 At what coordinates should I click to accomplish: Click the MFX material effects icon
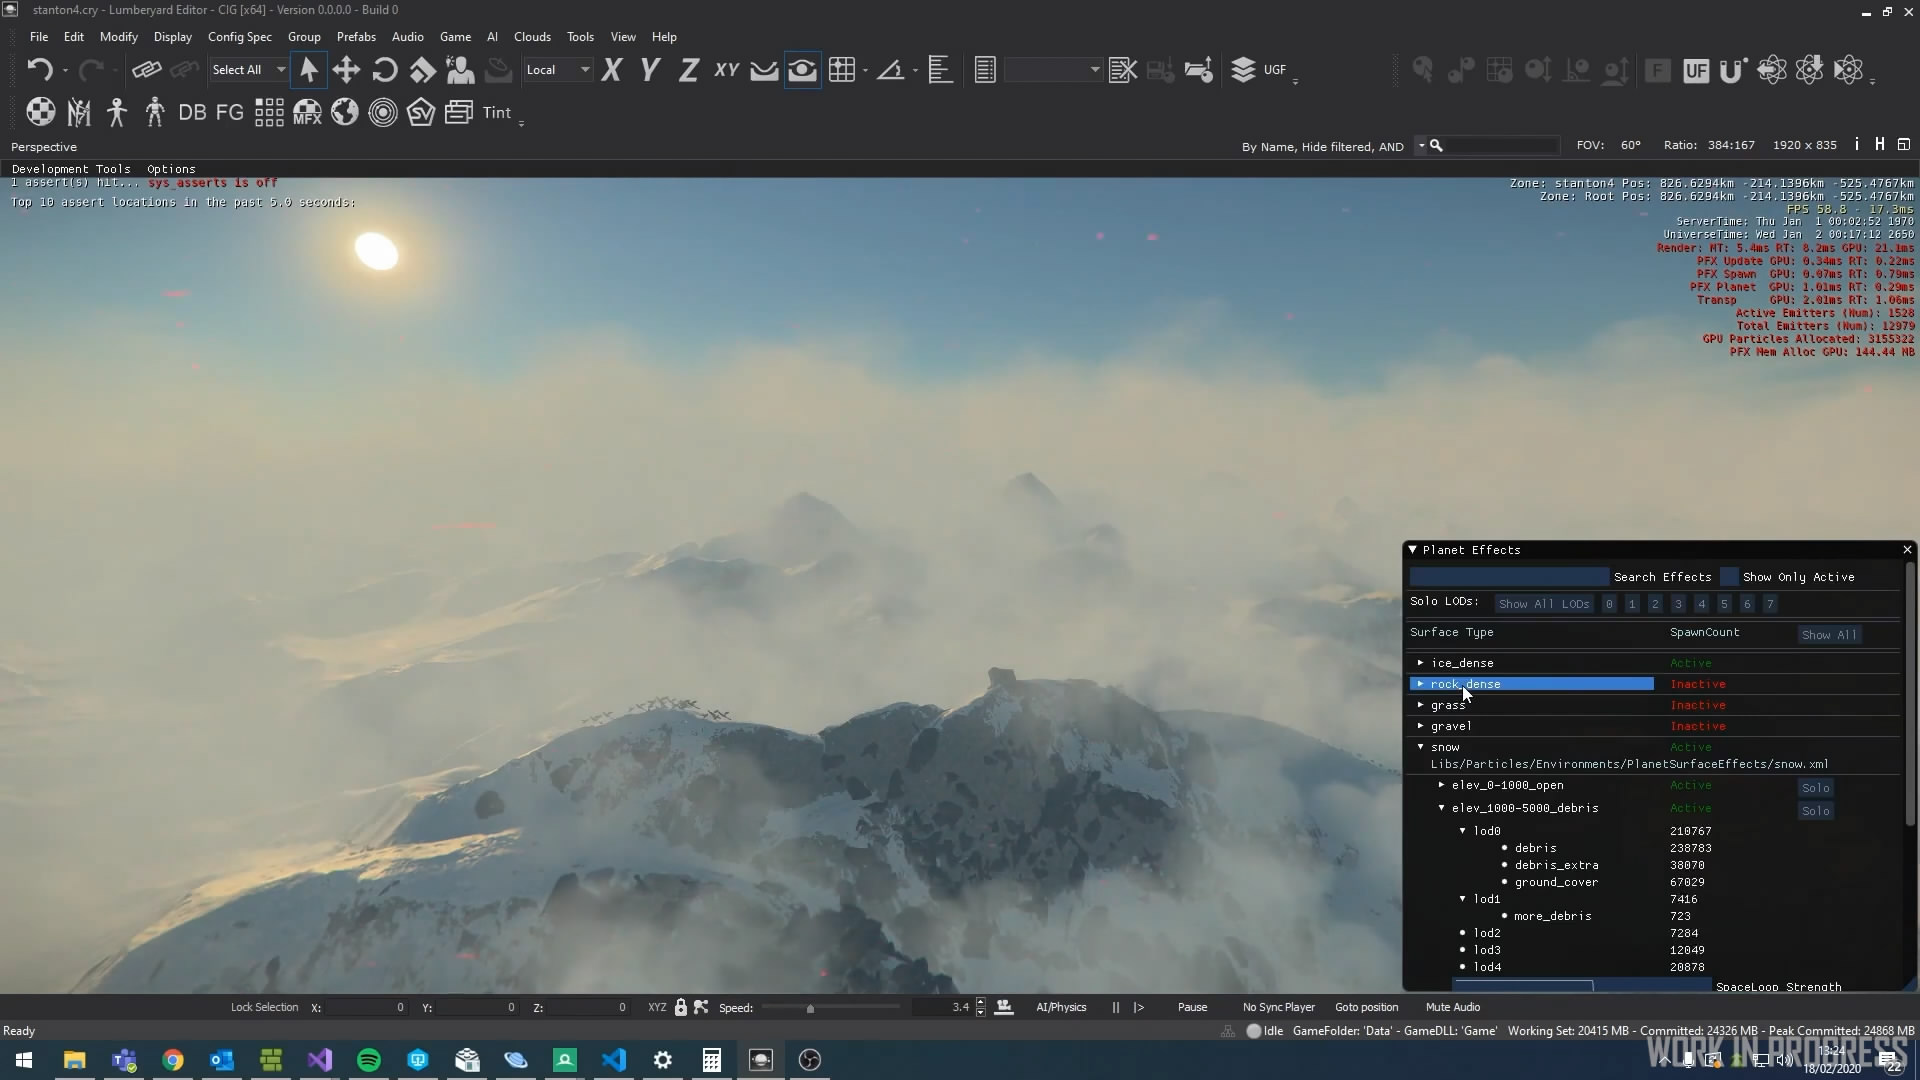click(x=307, y=113)
